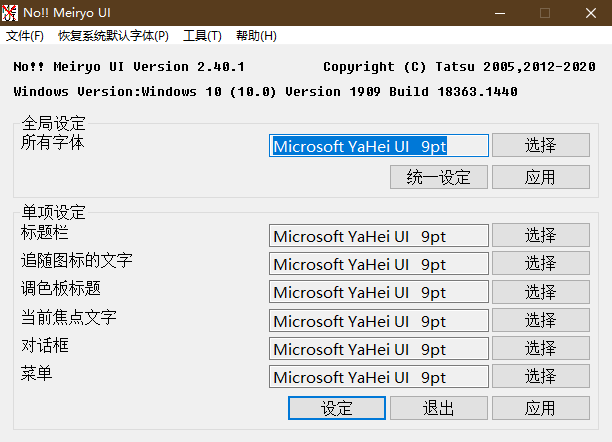
Task: Click the 所有字体 font text field
Action: [379, 146]
